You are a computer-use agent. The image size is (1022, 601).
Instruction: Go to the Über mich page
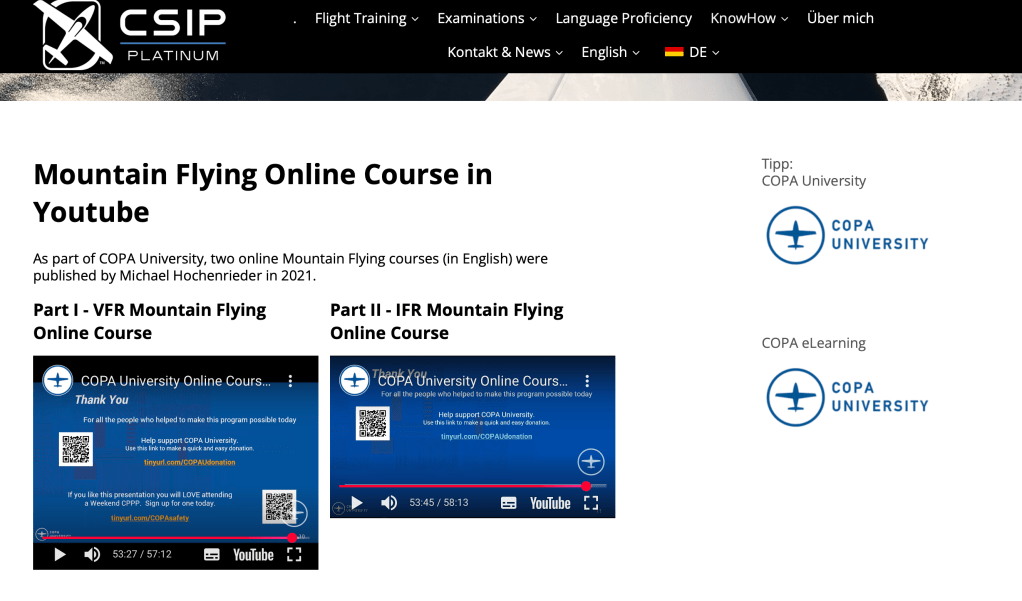(840, 18)
